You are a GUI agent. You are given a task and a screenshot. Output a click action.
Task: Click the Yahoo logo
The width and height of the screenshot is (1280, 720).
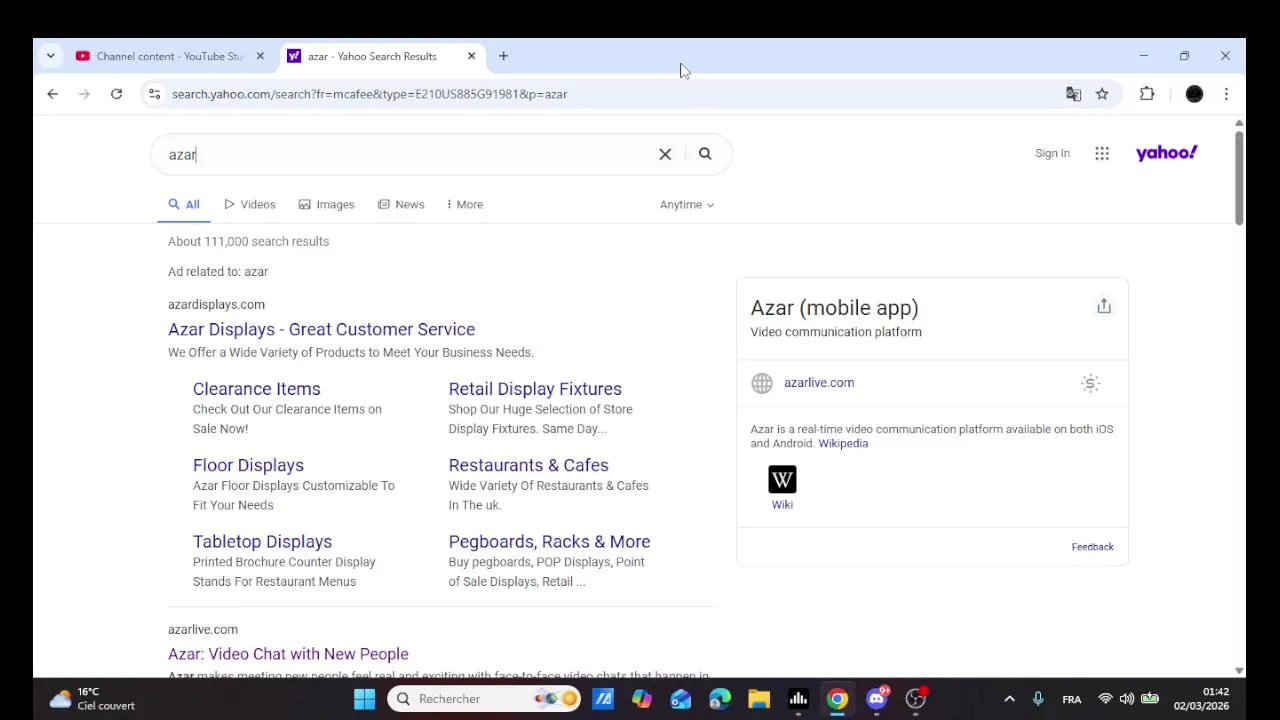(1166, 153)
